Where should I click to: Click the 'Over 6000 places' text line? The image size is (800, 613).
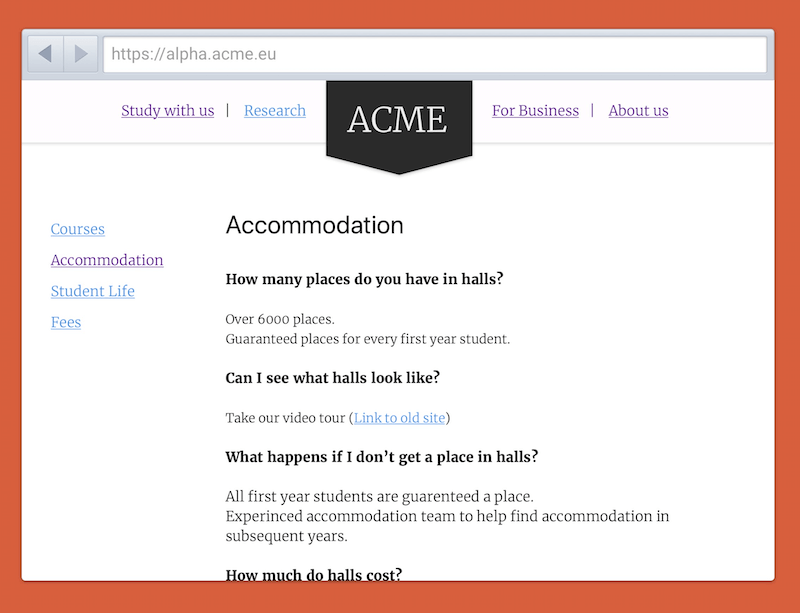click(280, 320)
